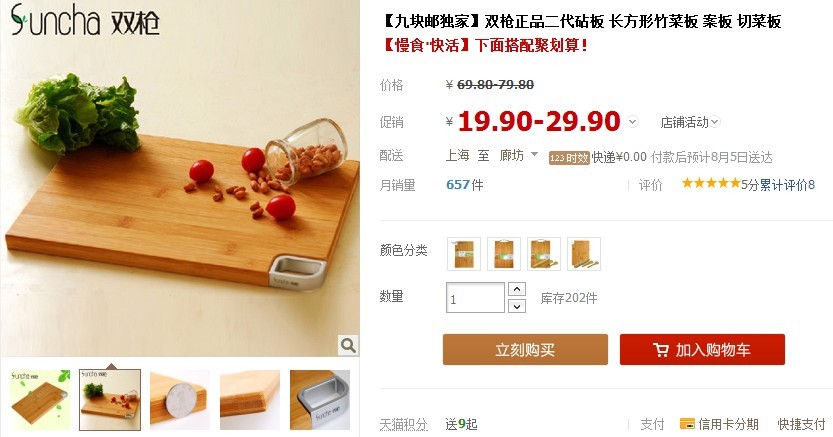Click the 立刻购买 button

point(525,349)
